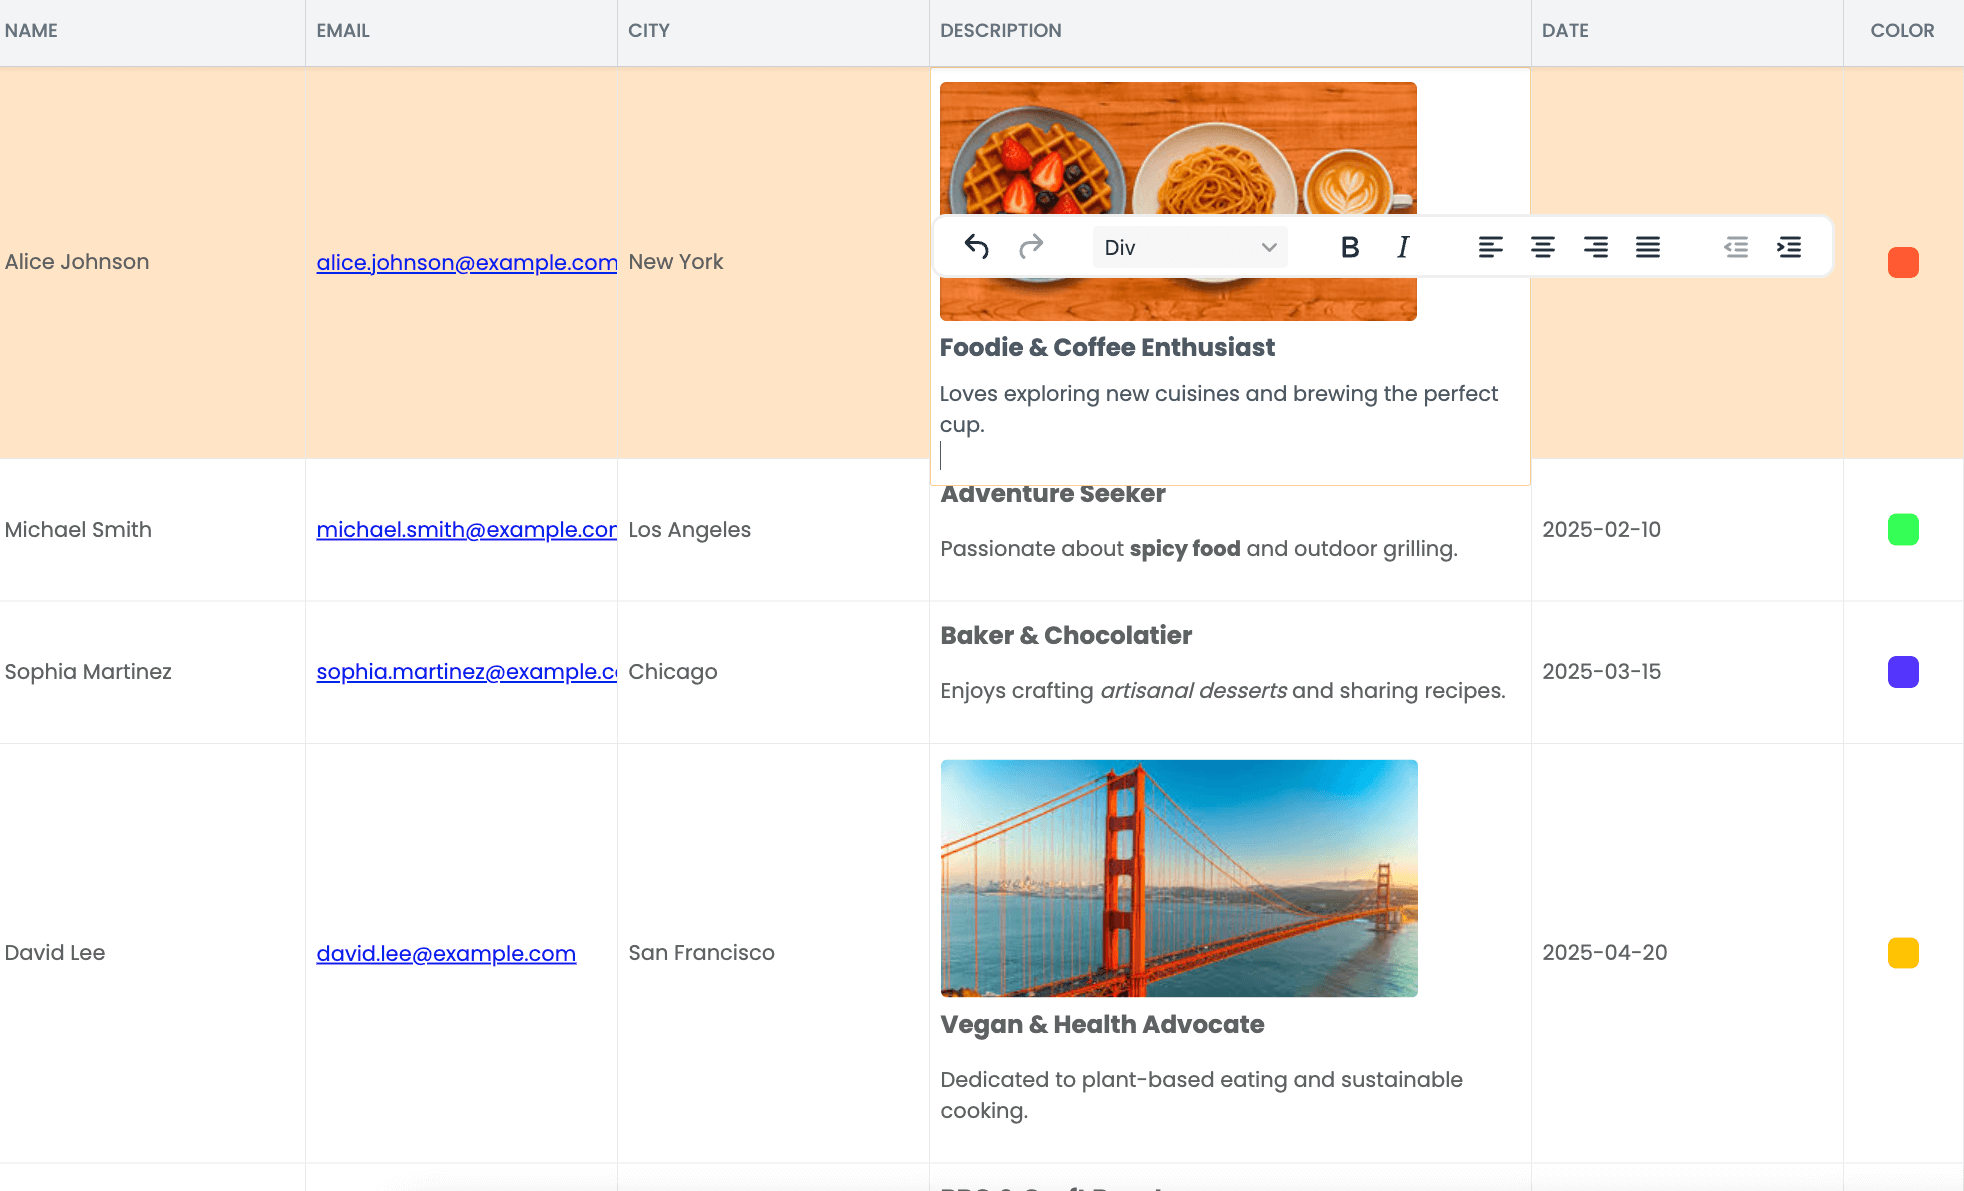Screen dimensions: 1964x1191
Task: Click Michael Smith's green color swatch
Action: tap(1903, 530)
